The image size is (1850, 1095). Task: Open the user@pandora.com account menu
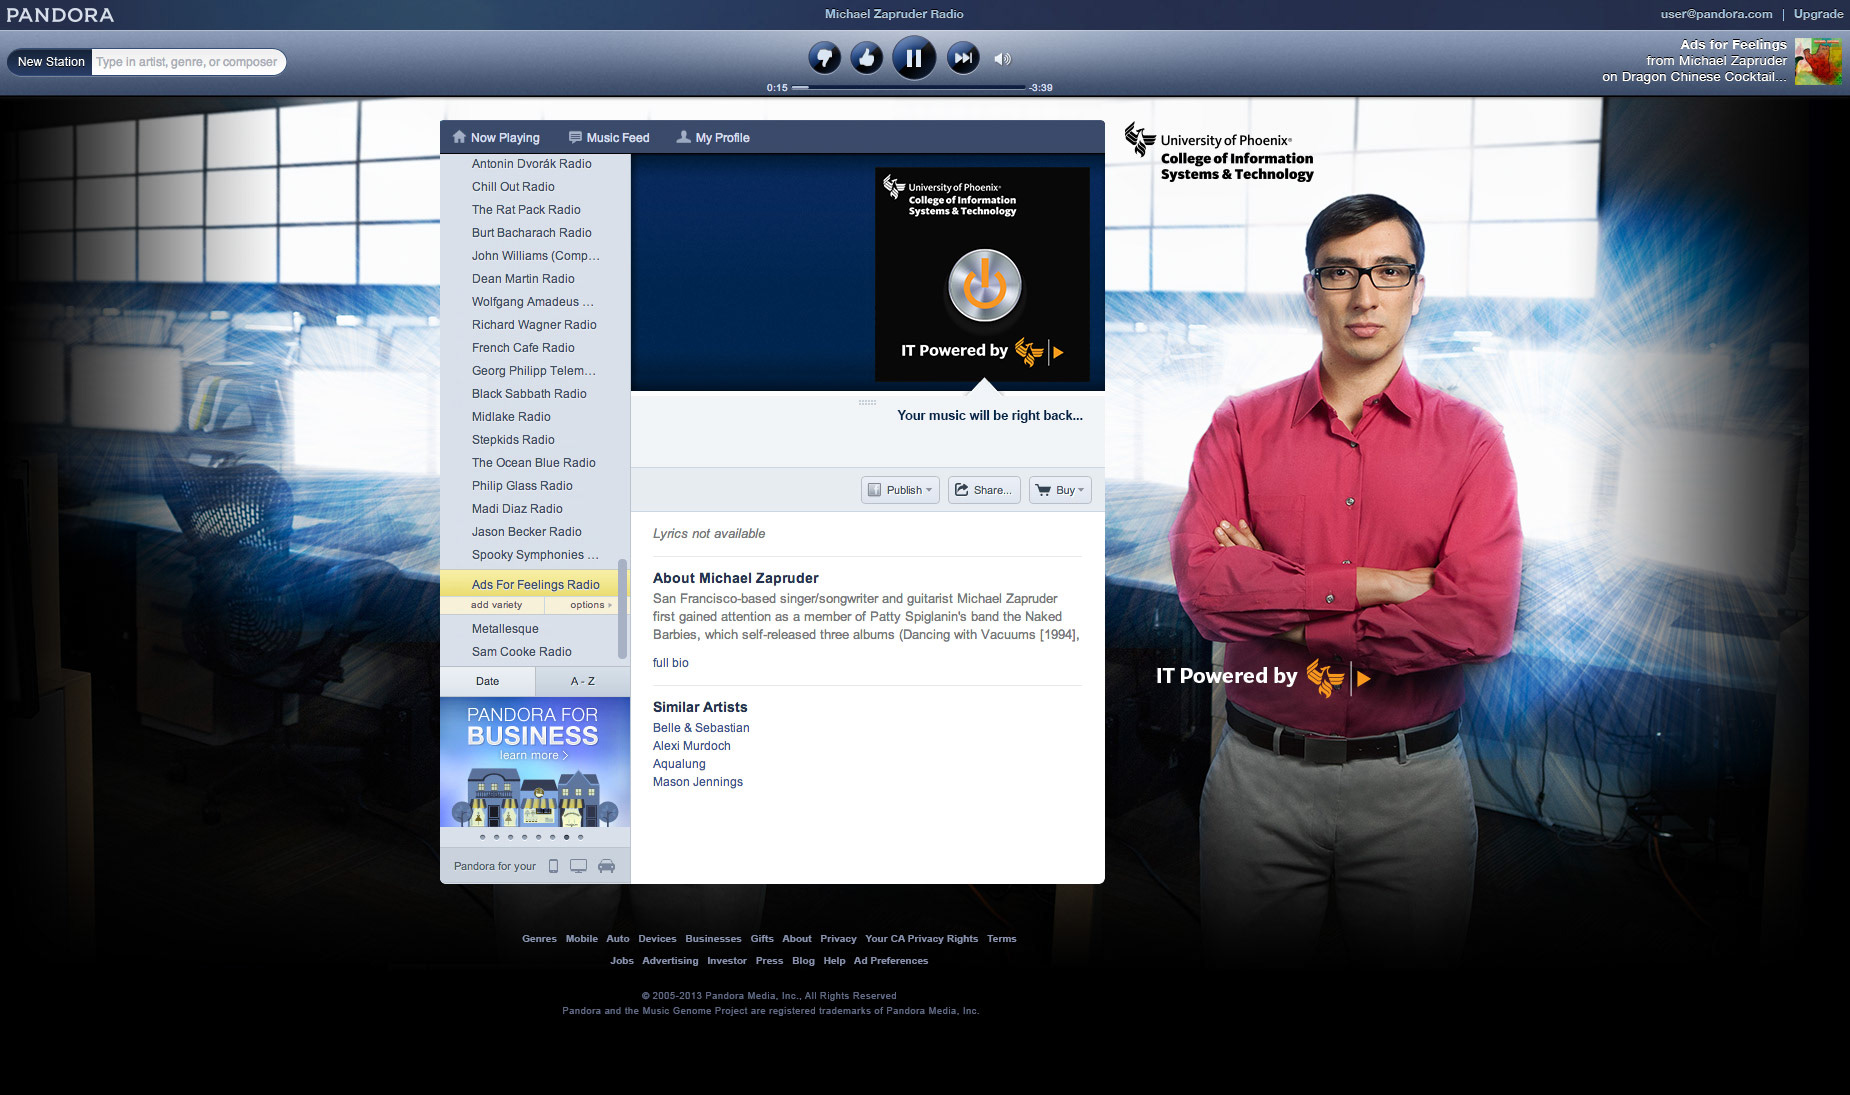pos(1716,14)
